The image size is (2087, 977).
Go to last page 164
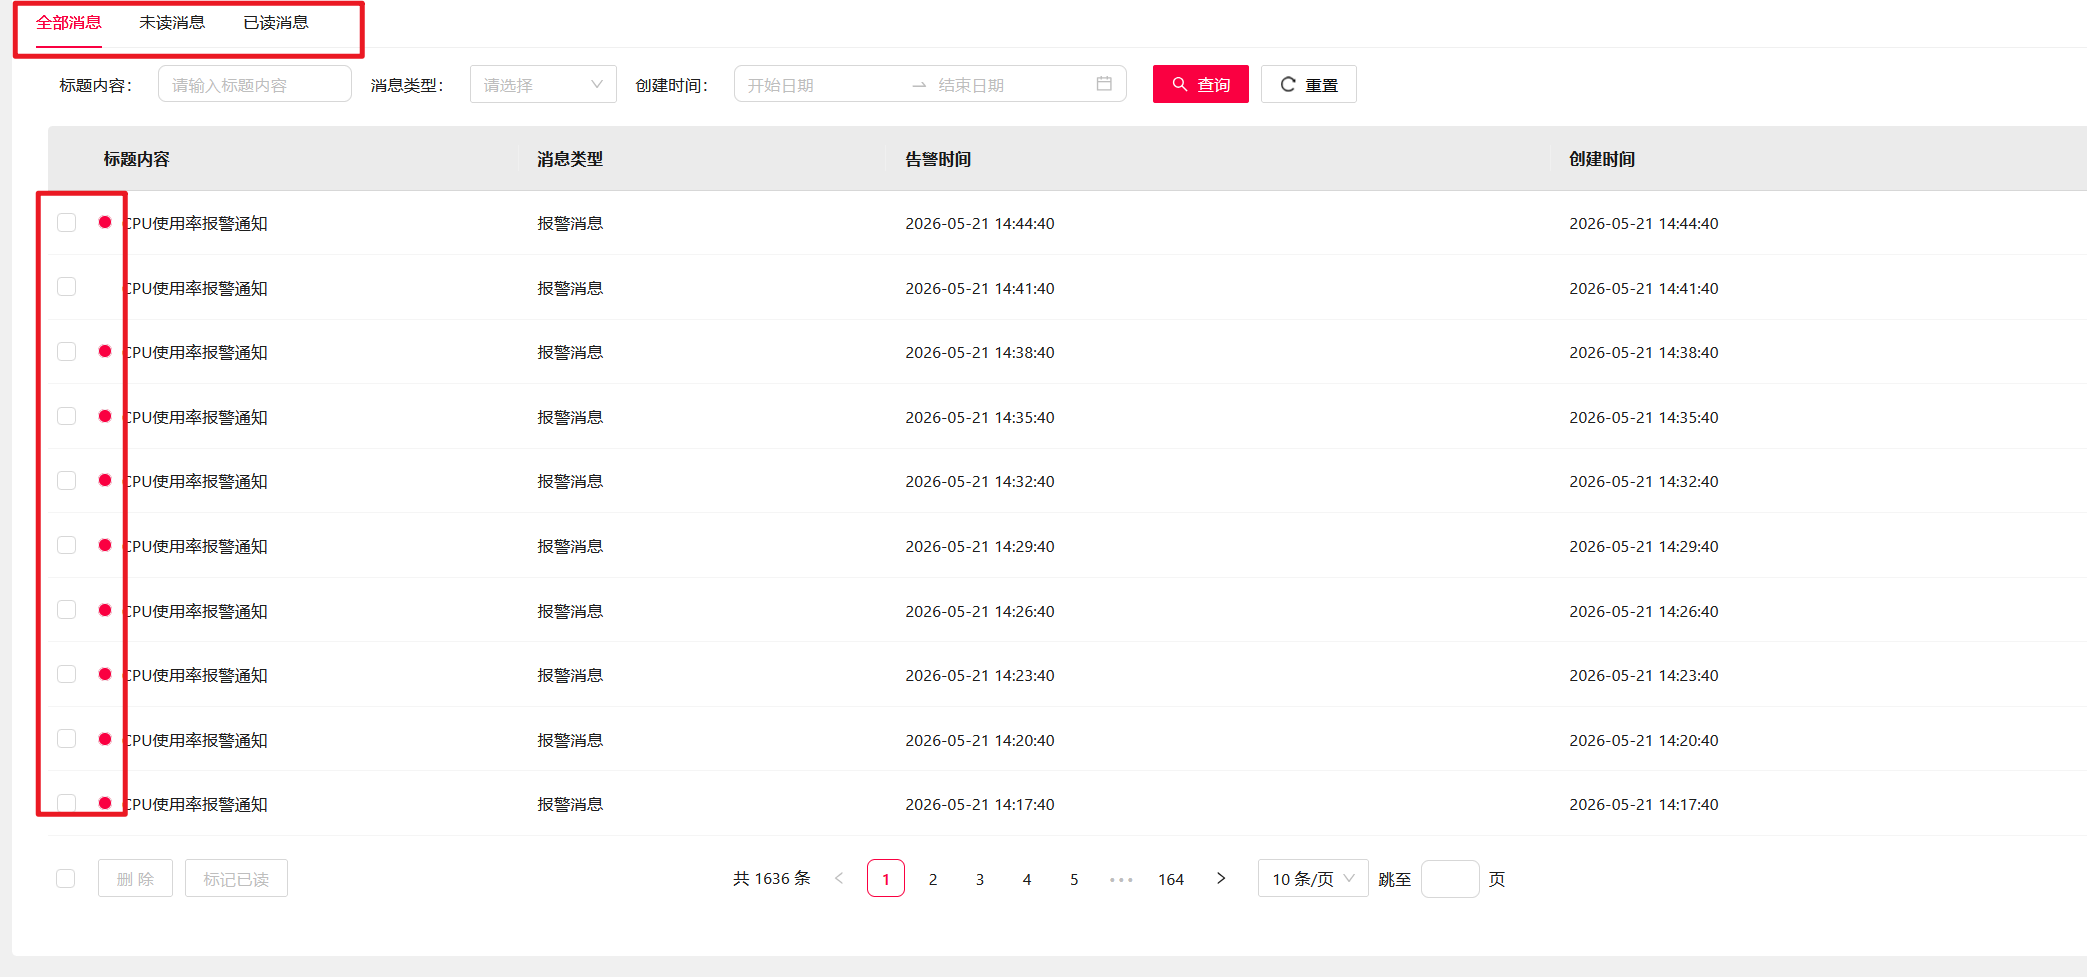click(x=1171, y=878)
